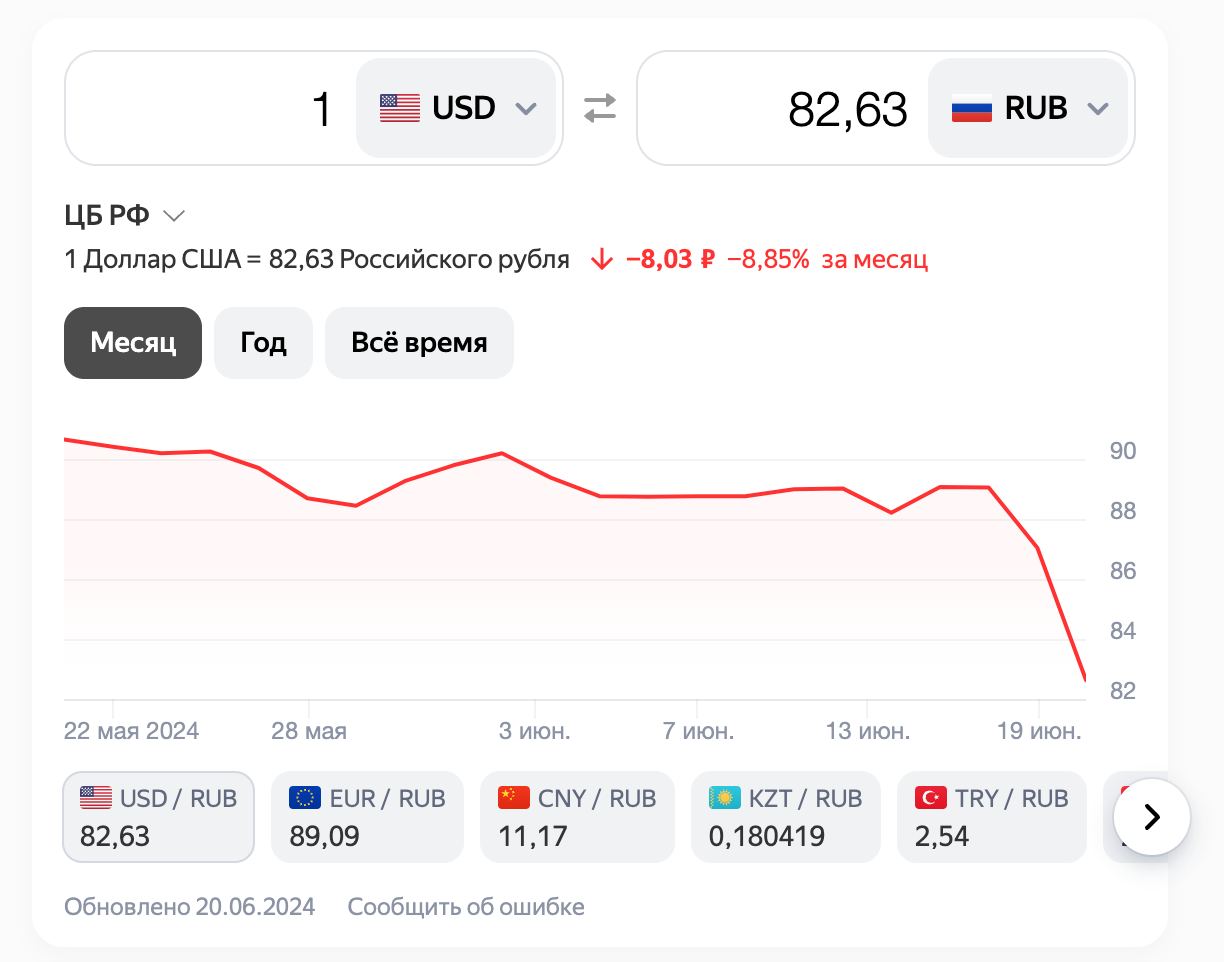Choose the EUR / RUB 89,09 pair
Viewport: 1224px width, 962px height.
[x=367, y=817]
